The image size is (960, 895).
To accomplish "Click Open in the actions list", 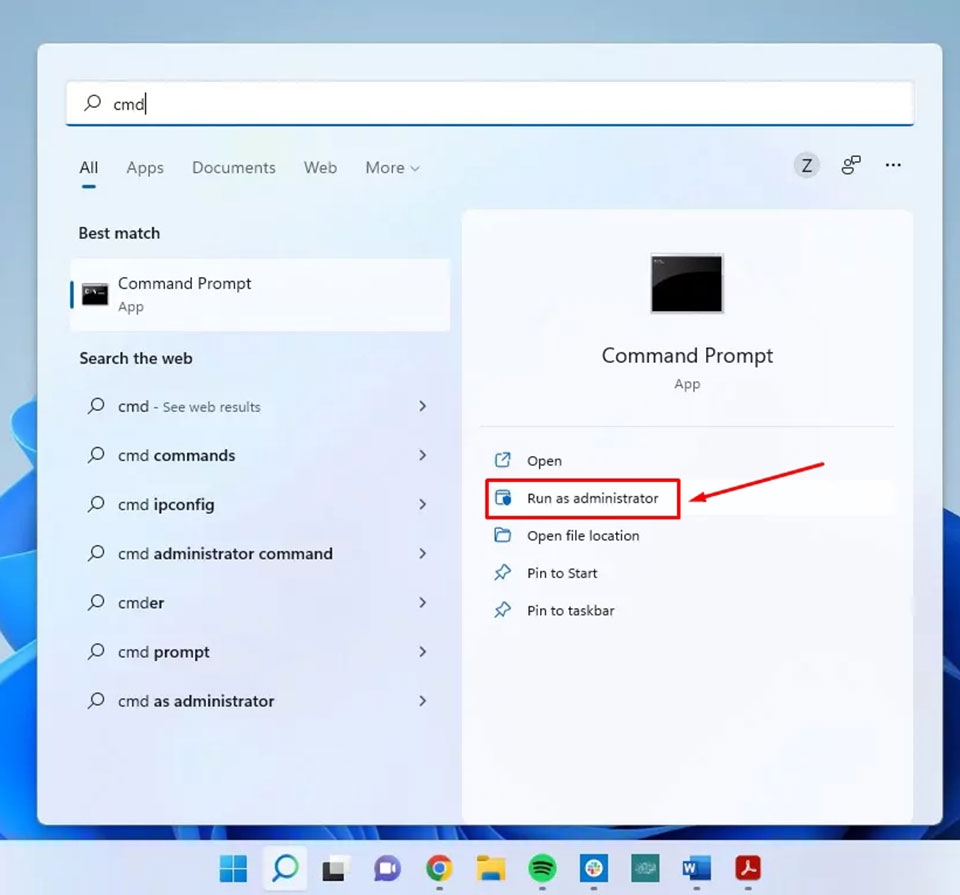I will point(544,460).
